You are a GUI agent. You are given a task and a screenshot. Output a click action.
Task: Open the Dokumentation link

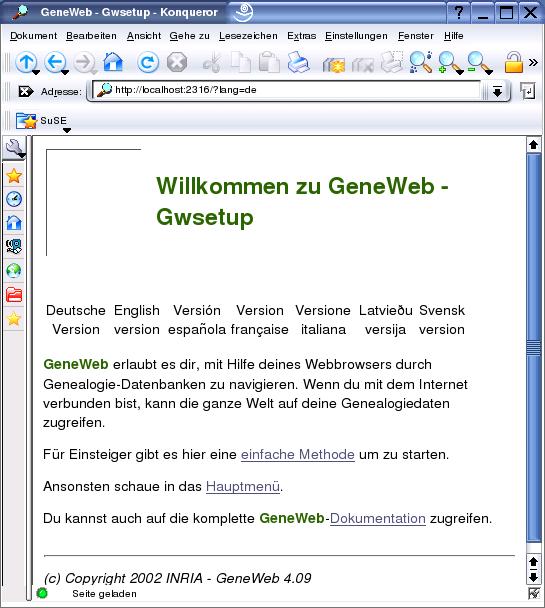coord(378,518)
